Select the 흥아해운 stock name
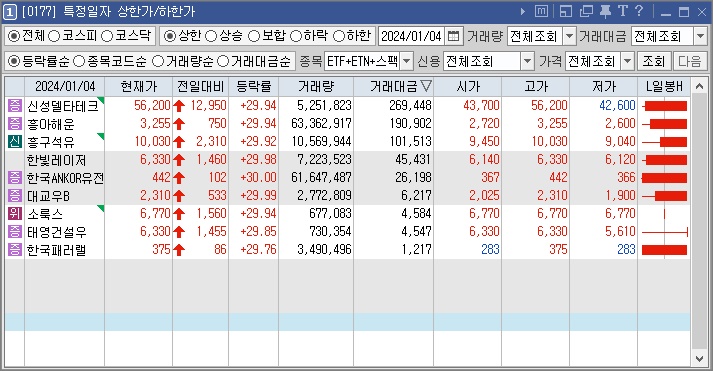Image resolution: width=713 pixels, height=371 pixels. [x=50, y=124]
